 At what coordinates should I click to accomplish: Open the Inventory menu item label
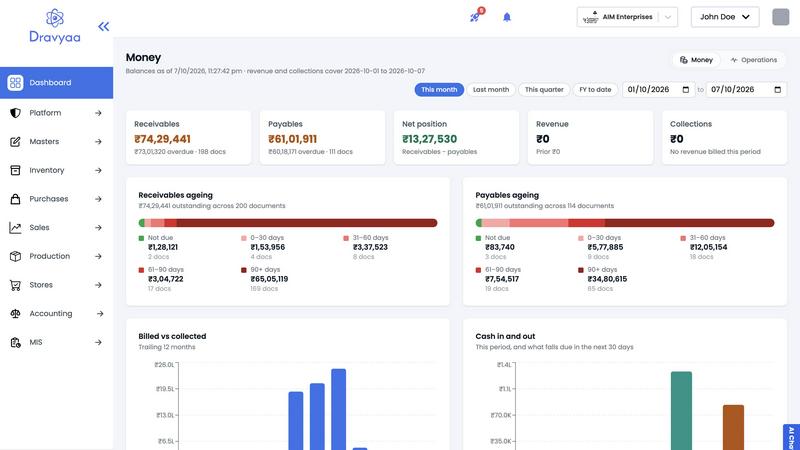(46, 170)
